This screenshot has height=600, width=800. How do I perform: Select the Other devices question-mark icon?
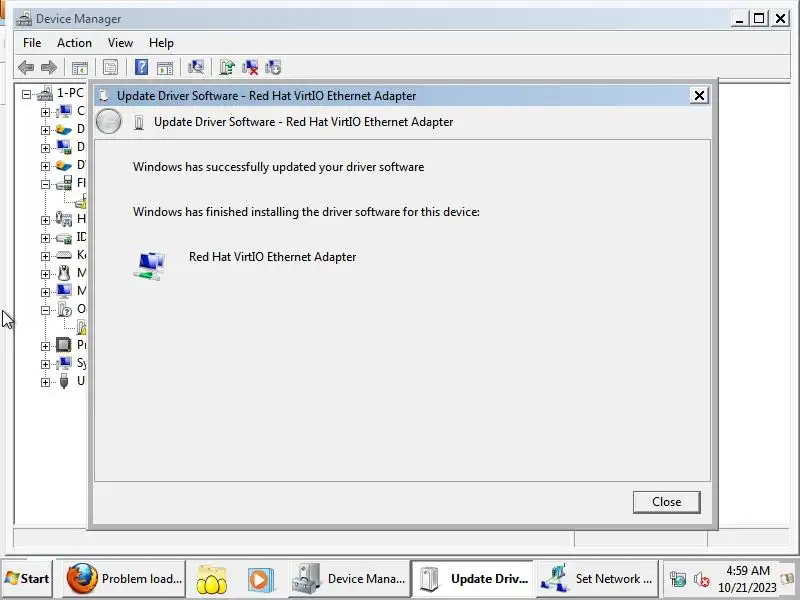point(65,309)
